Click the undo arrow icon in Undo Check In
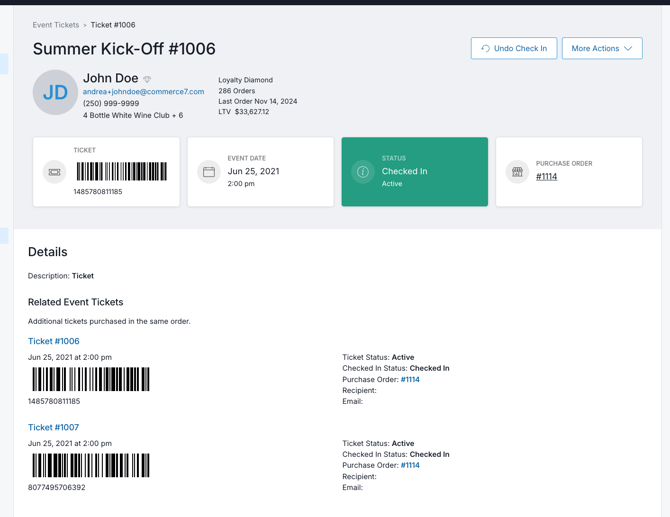 pos(485,48)
